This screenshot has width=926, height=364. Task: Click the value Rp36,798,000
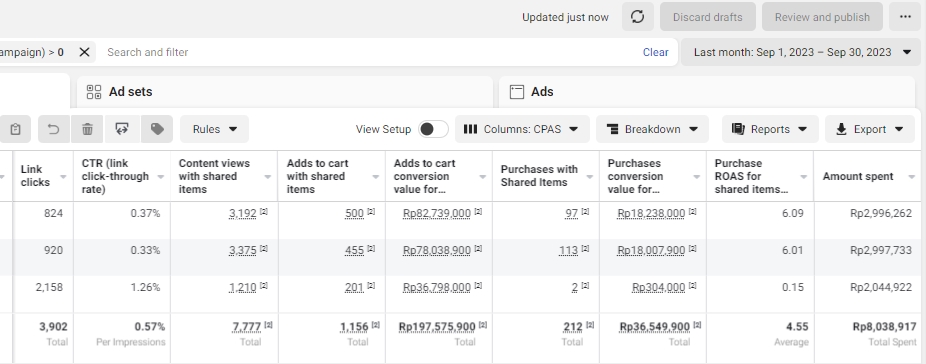pos(437,288)
